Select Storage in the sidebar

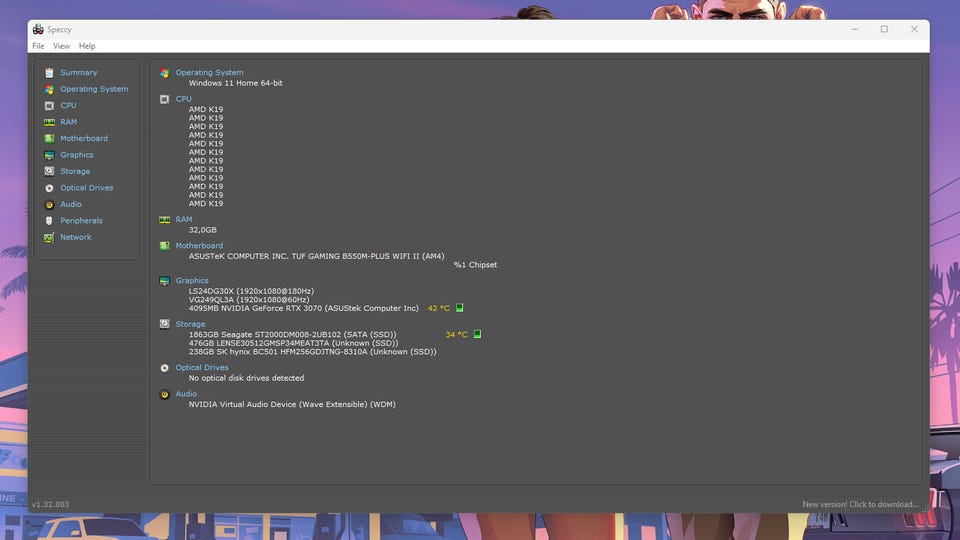[x=75, y=171]
